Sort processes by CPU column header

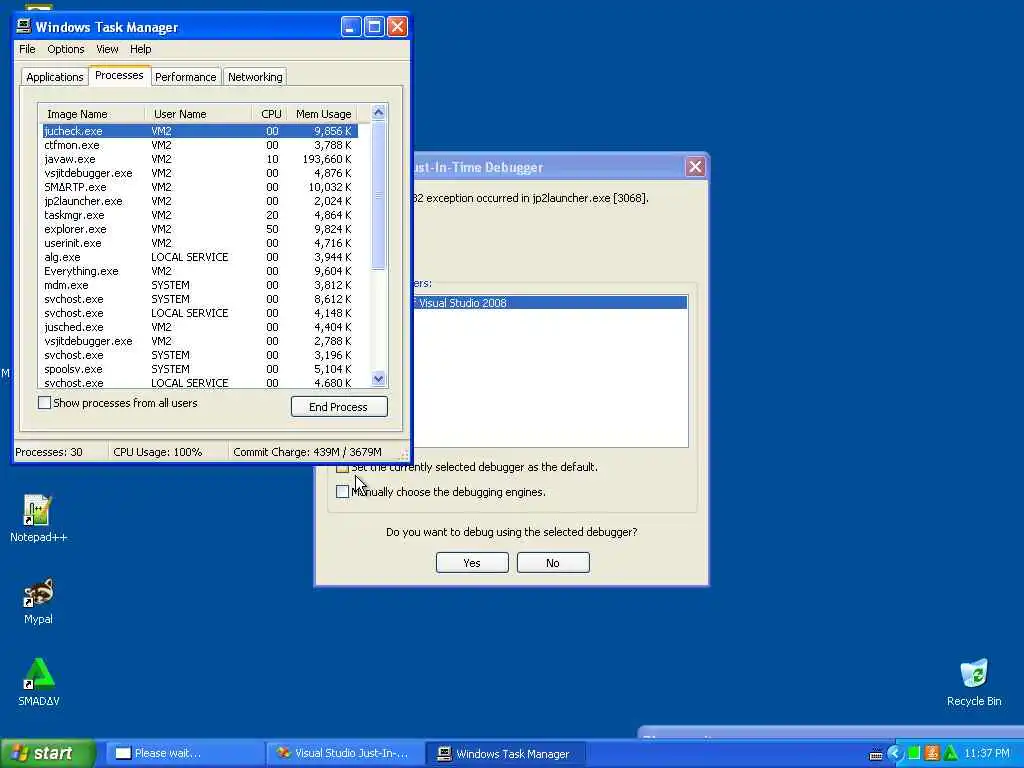pyautogui.click(x=270, y=114)
